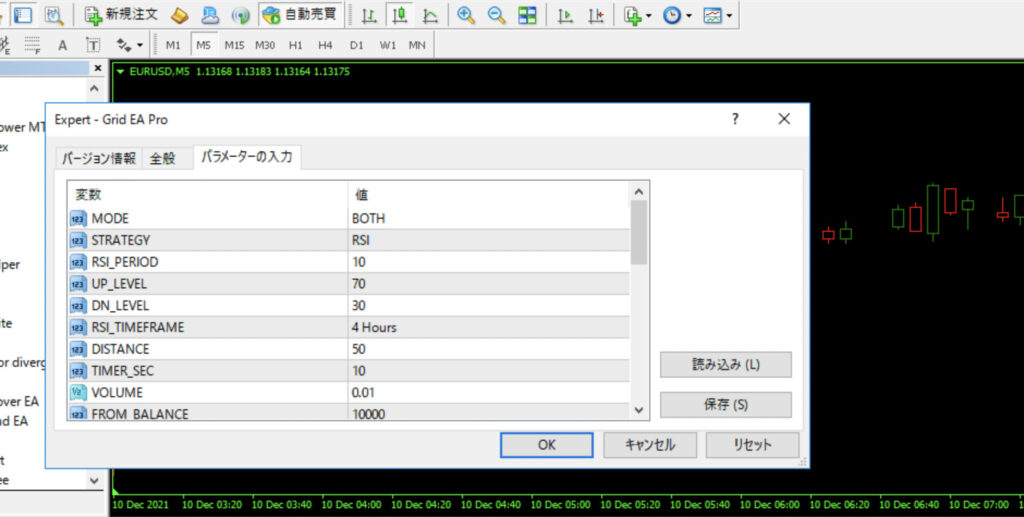
Task: Click the parameter list vertical scrollbar thumb
Action: (x=639, y=232)
